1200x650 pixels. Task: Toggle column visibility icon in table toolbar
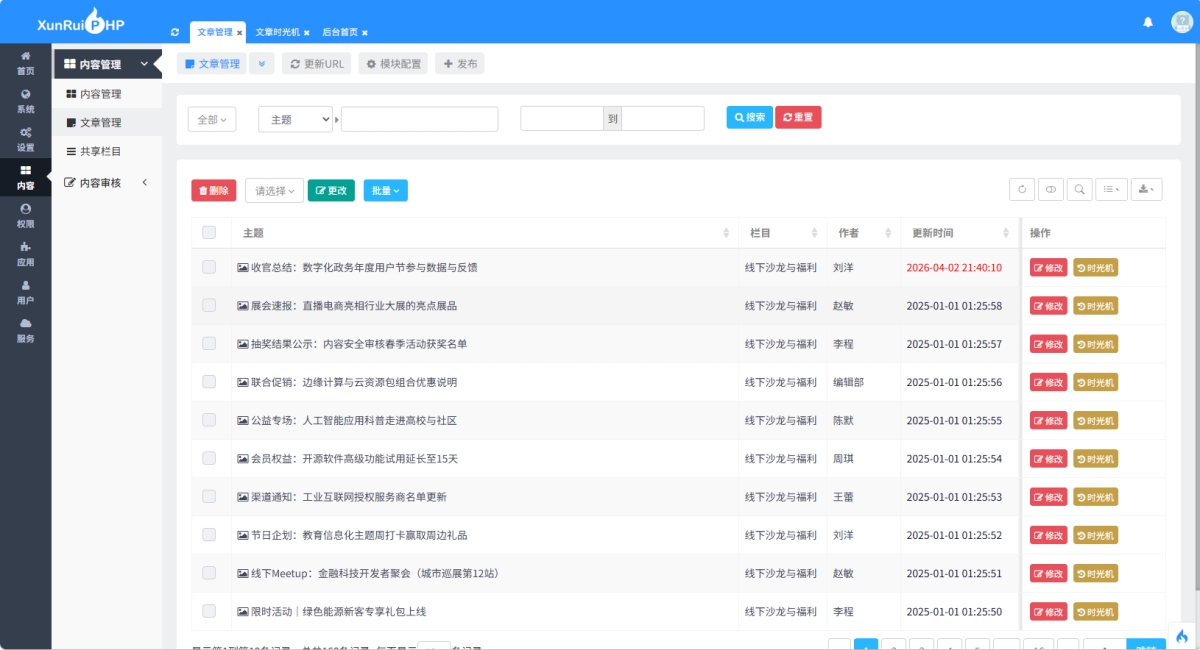coord(1050,189)
